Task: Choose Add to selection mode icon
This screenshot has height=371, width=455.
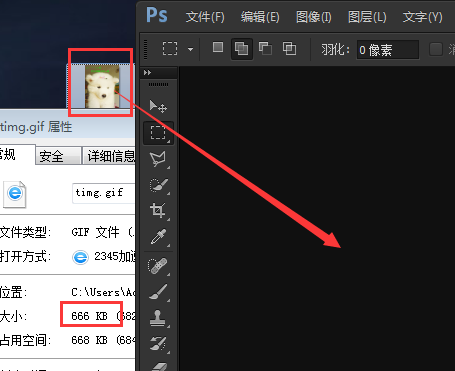Action: point(241,49)
